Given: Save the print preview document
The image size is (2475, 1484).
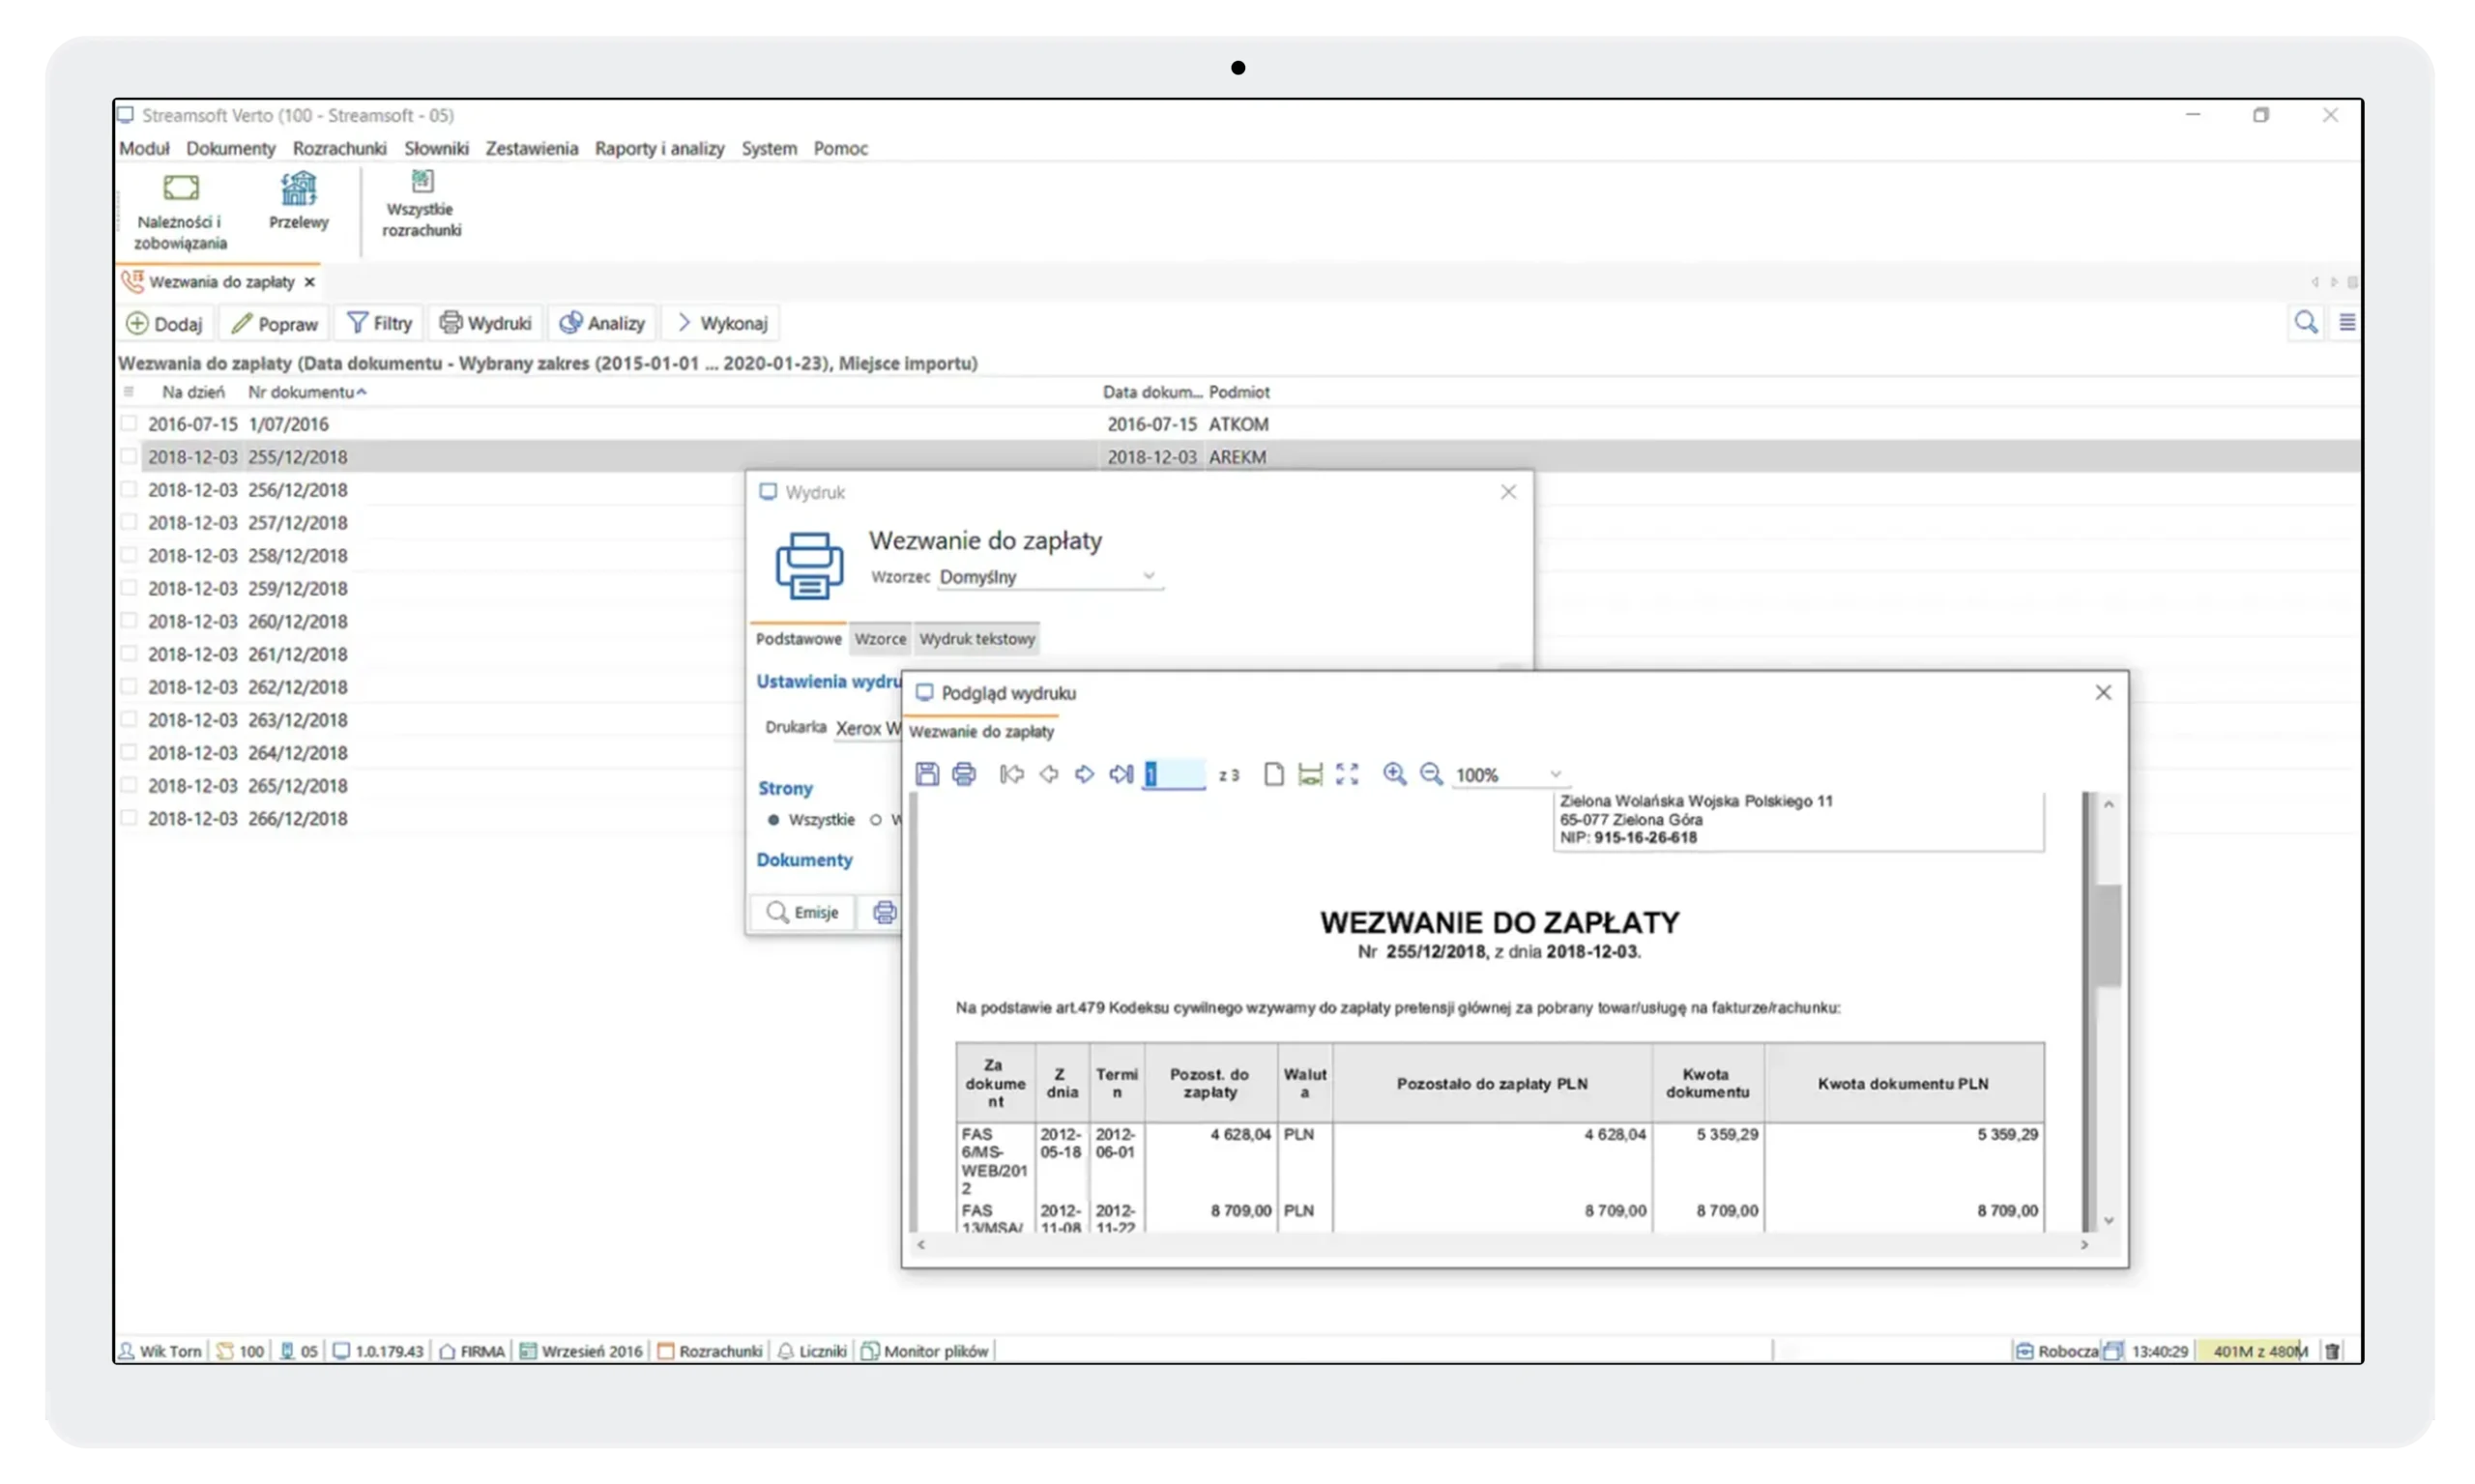Looking at the screenshot, I should click(927, 774).
